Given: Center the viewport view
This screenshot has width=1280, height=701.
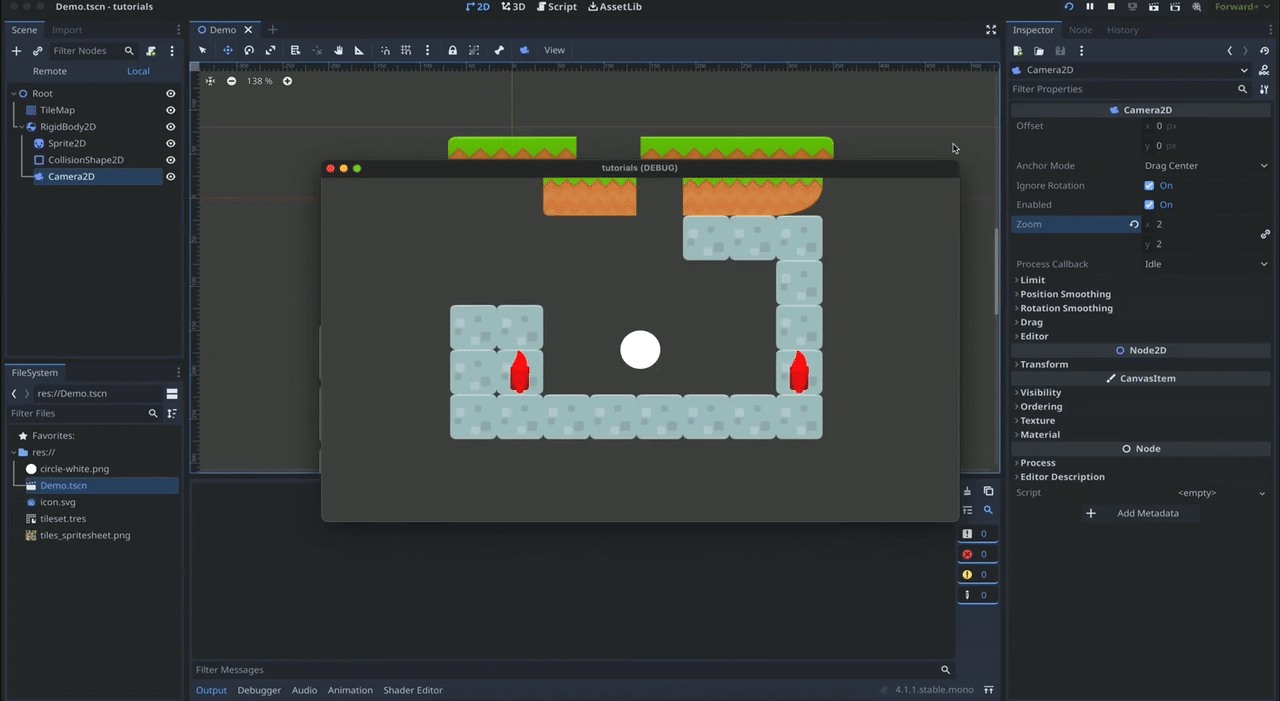Looking at the screenshot, I should coord(210,81).
